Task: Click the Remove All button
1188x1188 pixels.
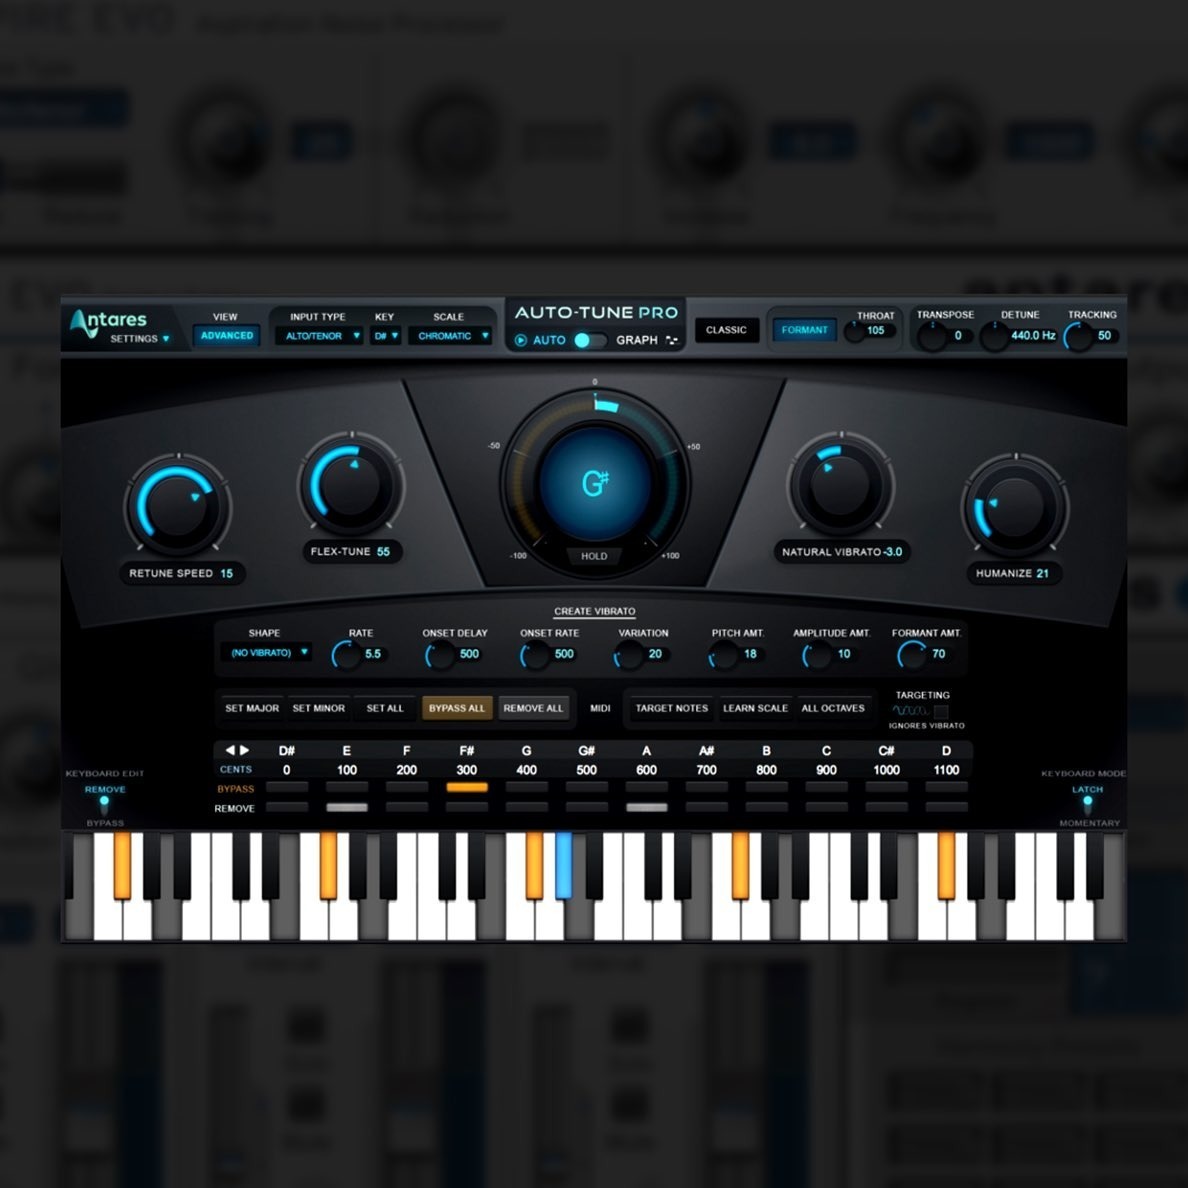Action: pos(533,708)
